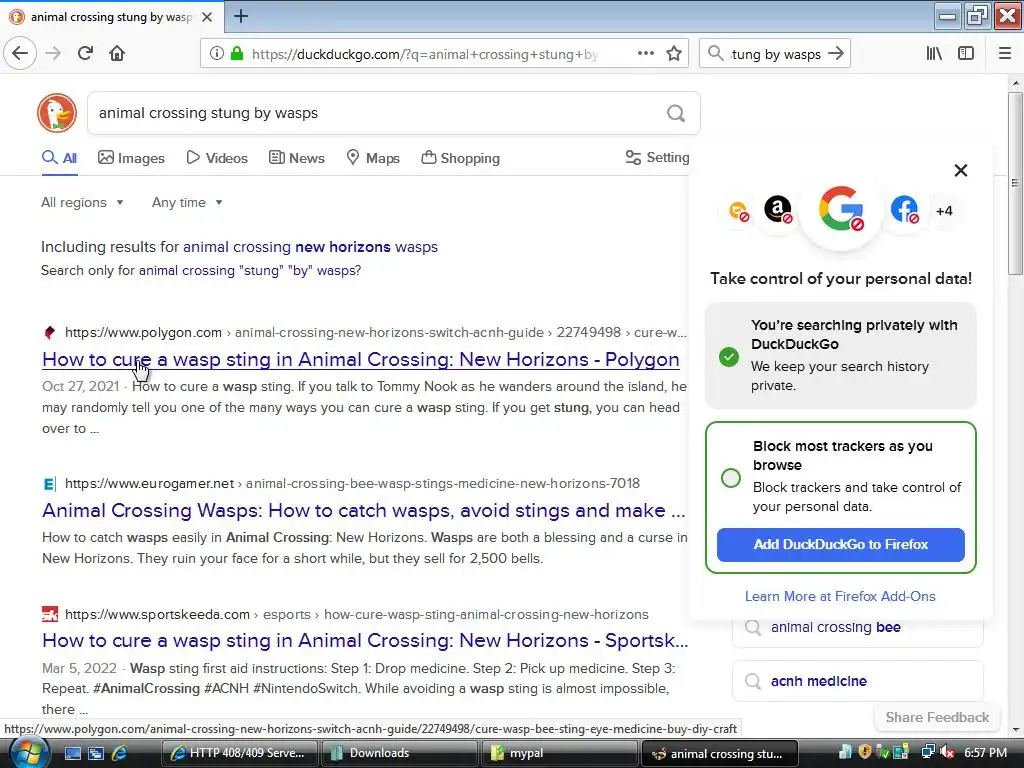The height and width of the screenshot is (768, 1024).
Task: Click the polygon.com breadcrumb URL text
Action: pyautogui.click(x=376, y=332)
